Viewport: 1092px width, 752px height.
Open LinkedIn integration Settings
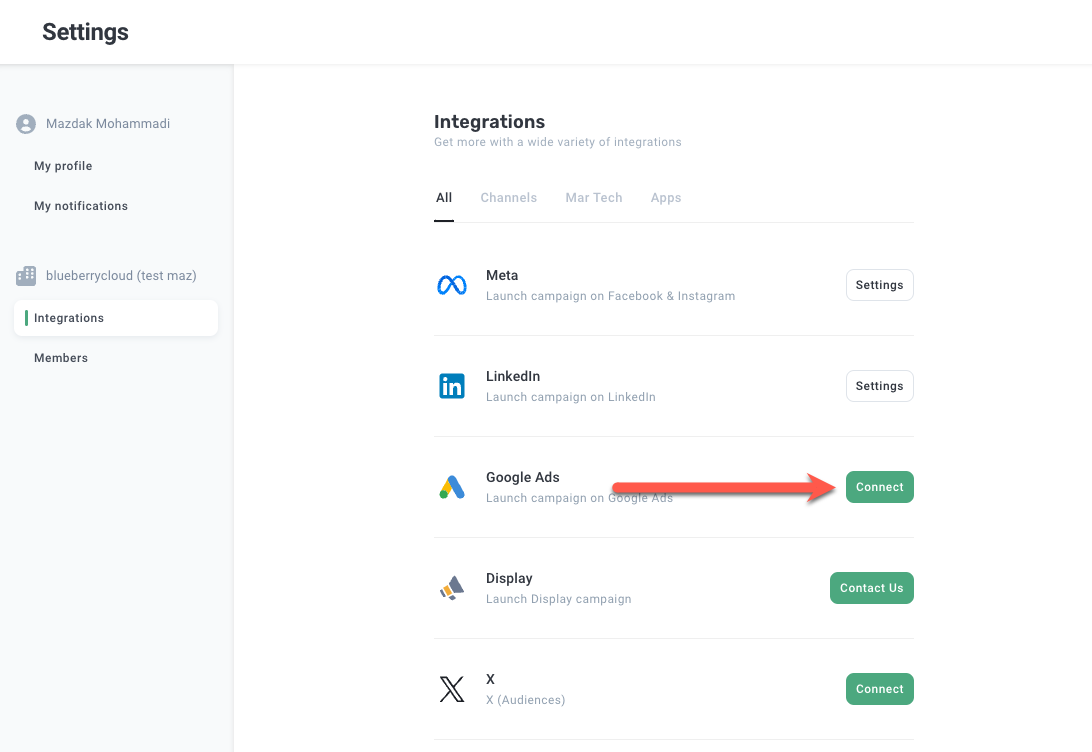pos(879,386)
